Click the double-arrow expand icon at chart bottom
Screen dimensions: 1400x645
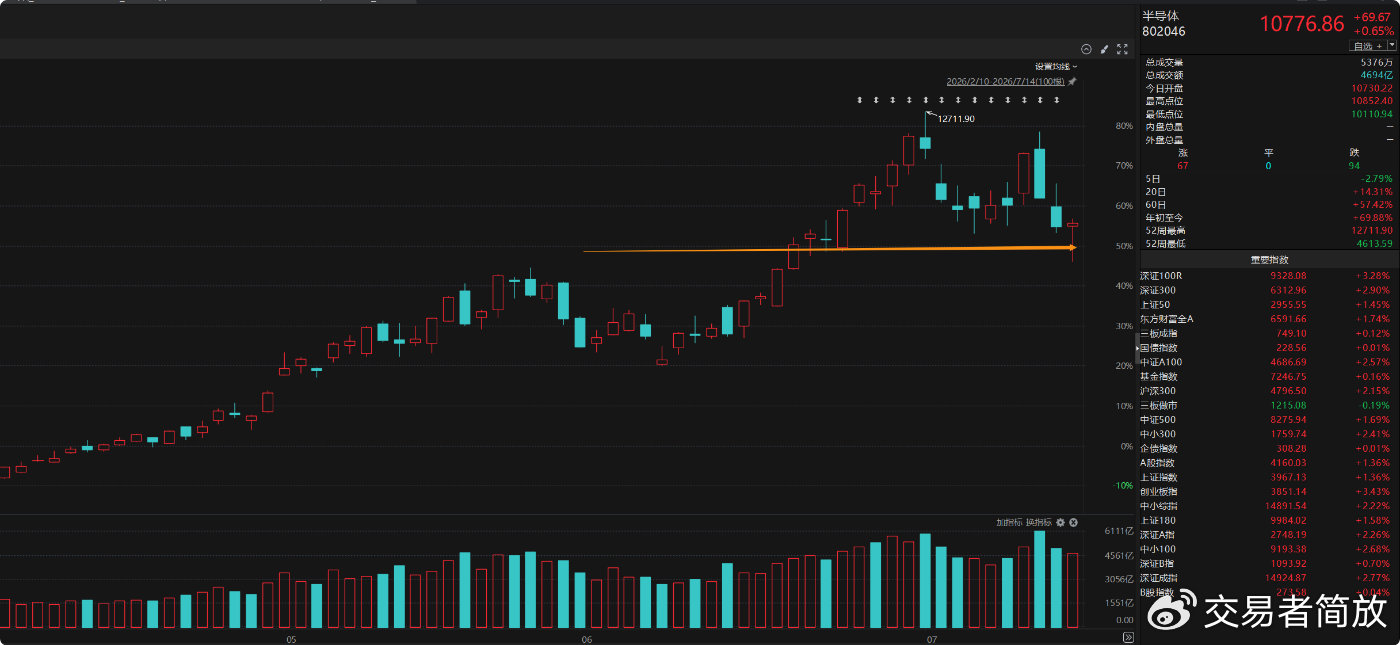tap(1128, 636)
